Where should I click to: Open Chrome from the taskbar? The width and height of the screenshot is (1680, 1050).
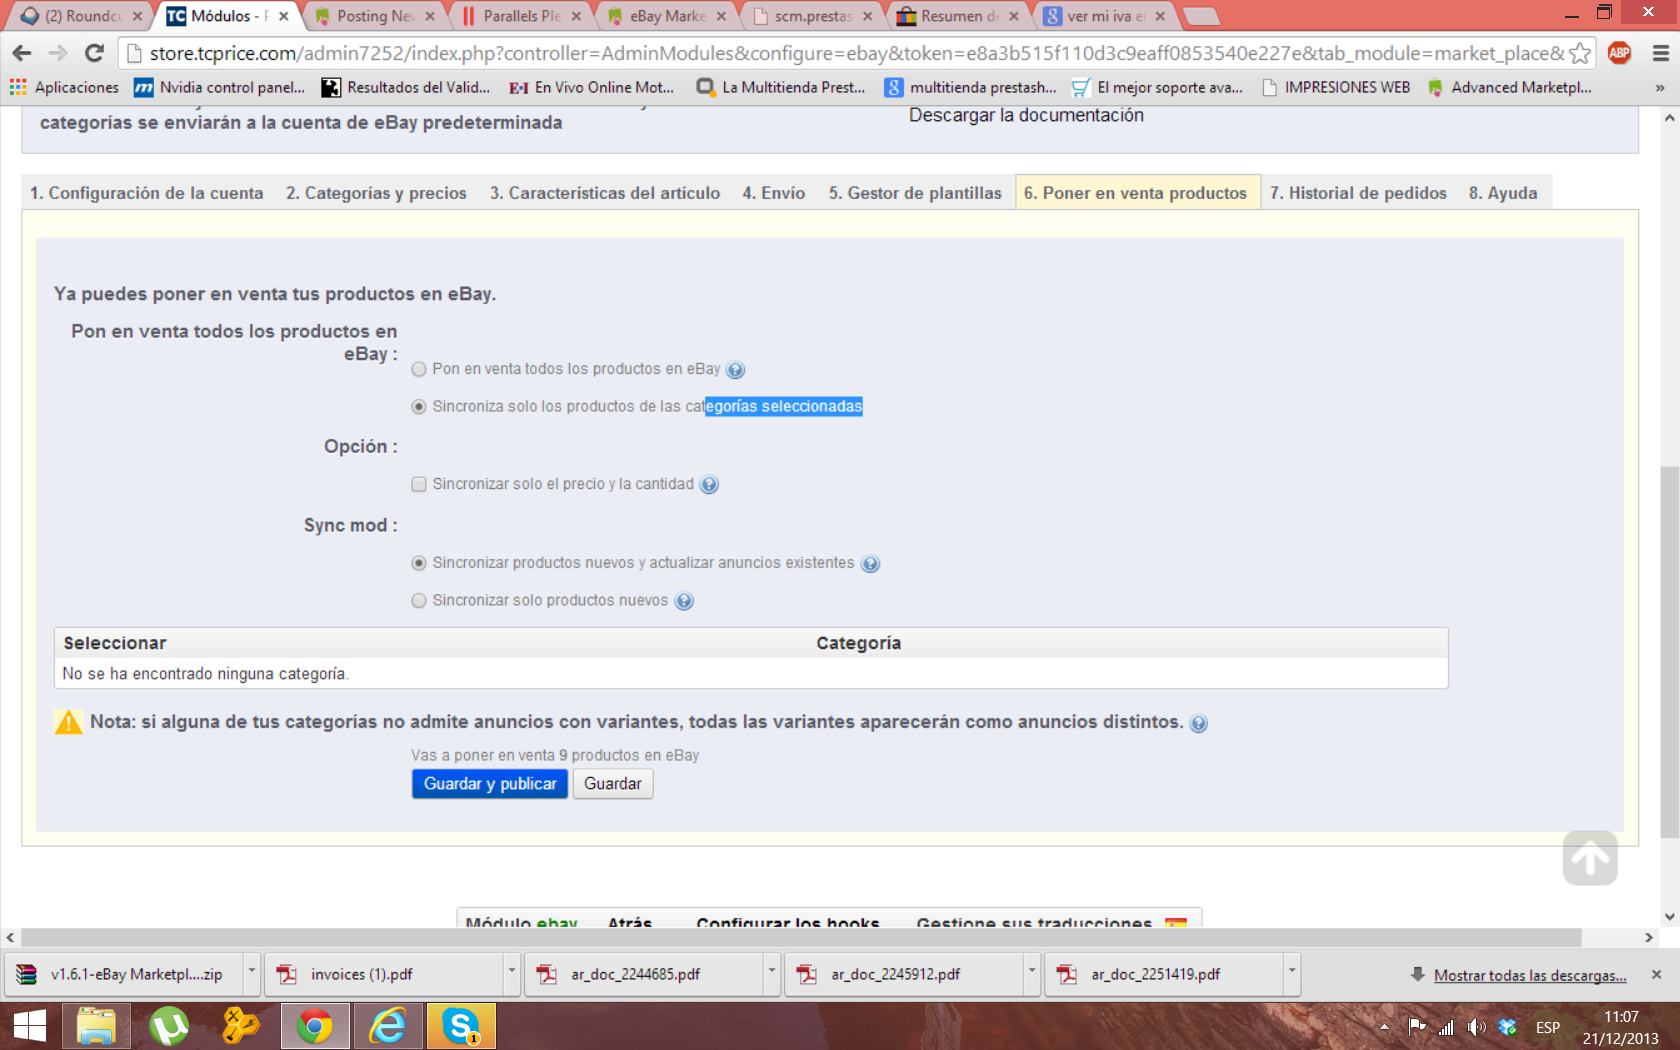click(315, 1027)
